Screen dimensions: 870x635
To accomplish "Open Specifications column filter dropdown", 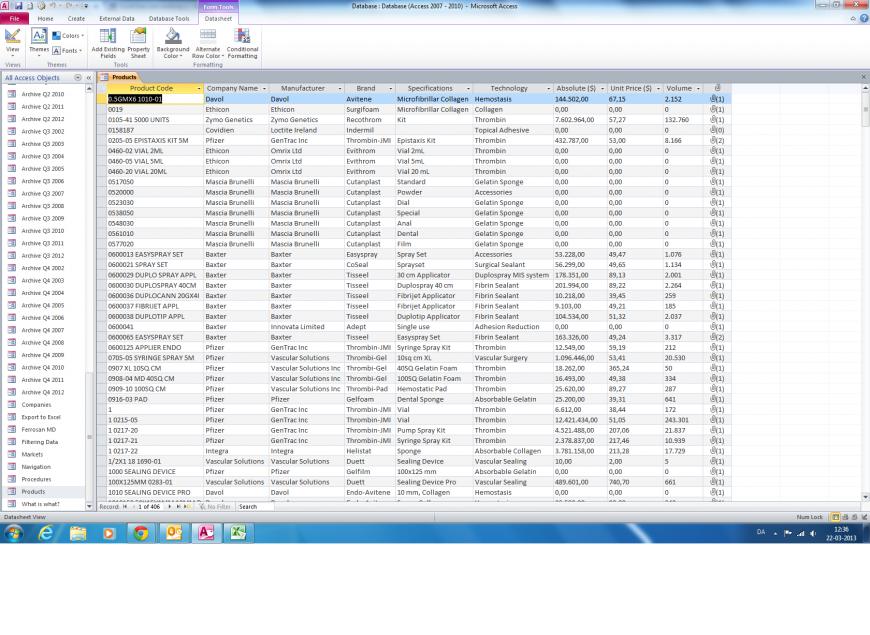I will [468, 89].
